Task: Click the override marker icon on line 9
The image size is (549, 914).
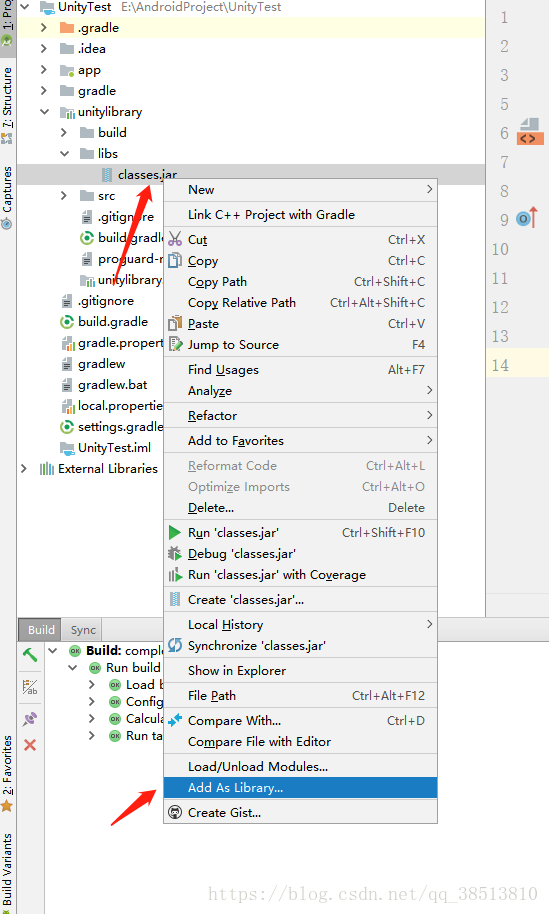Action: [526, 219]
